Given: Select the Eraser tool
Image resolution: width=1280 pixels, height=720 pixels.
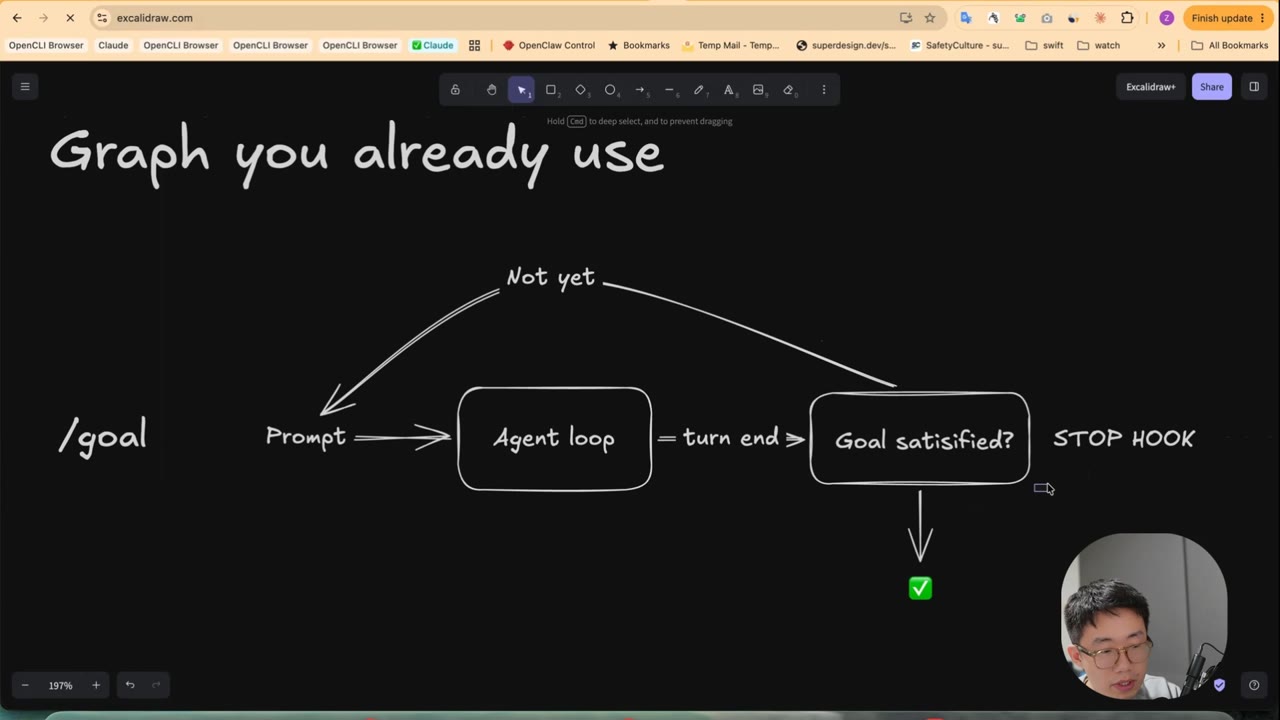Looking at the screenshot, I should click(x=788, y=89).
